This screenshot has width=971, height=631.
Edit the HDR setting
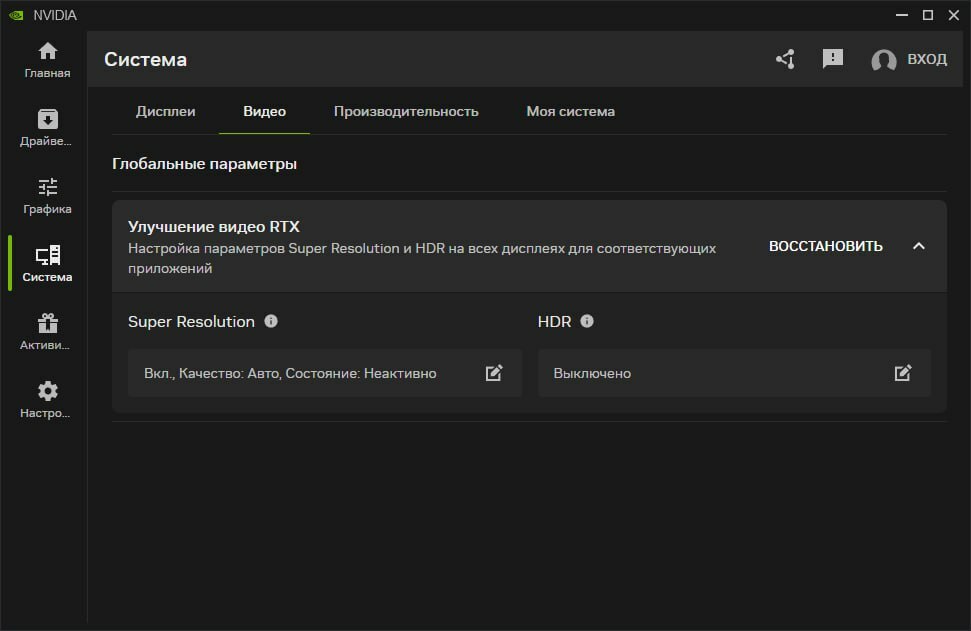click(x=903, y=373)
